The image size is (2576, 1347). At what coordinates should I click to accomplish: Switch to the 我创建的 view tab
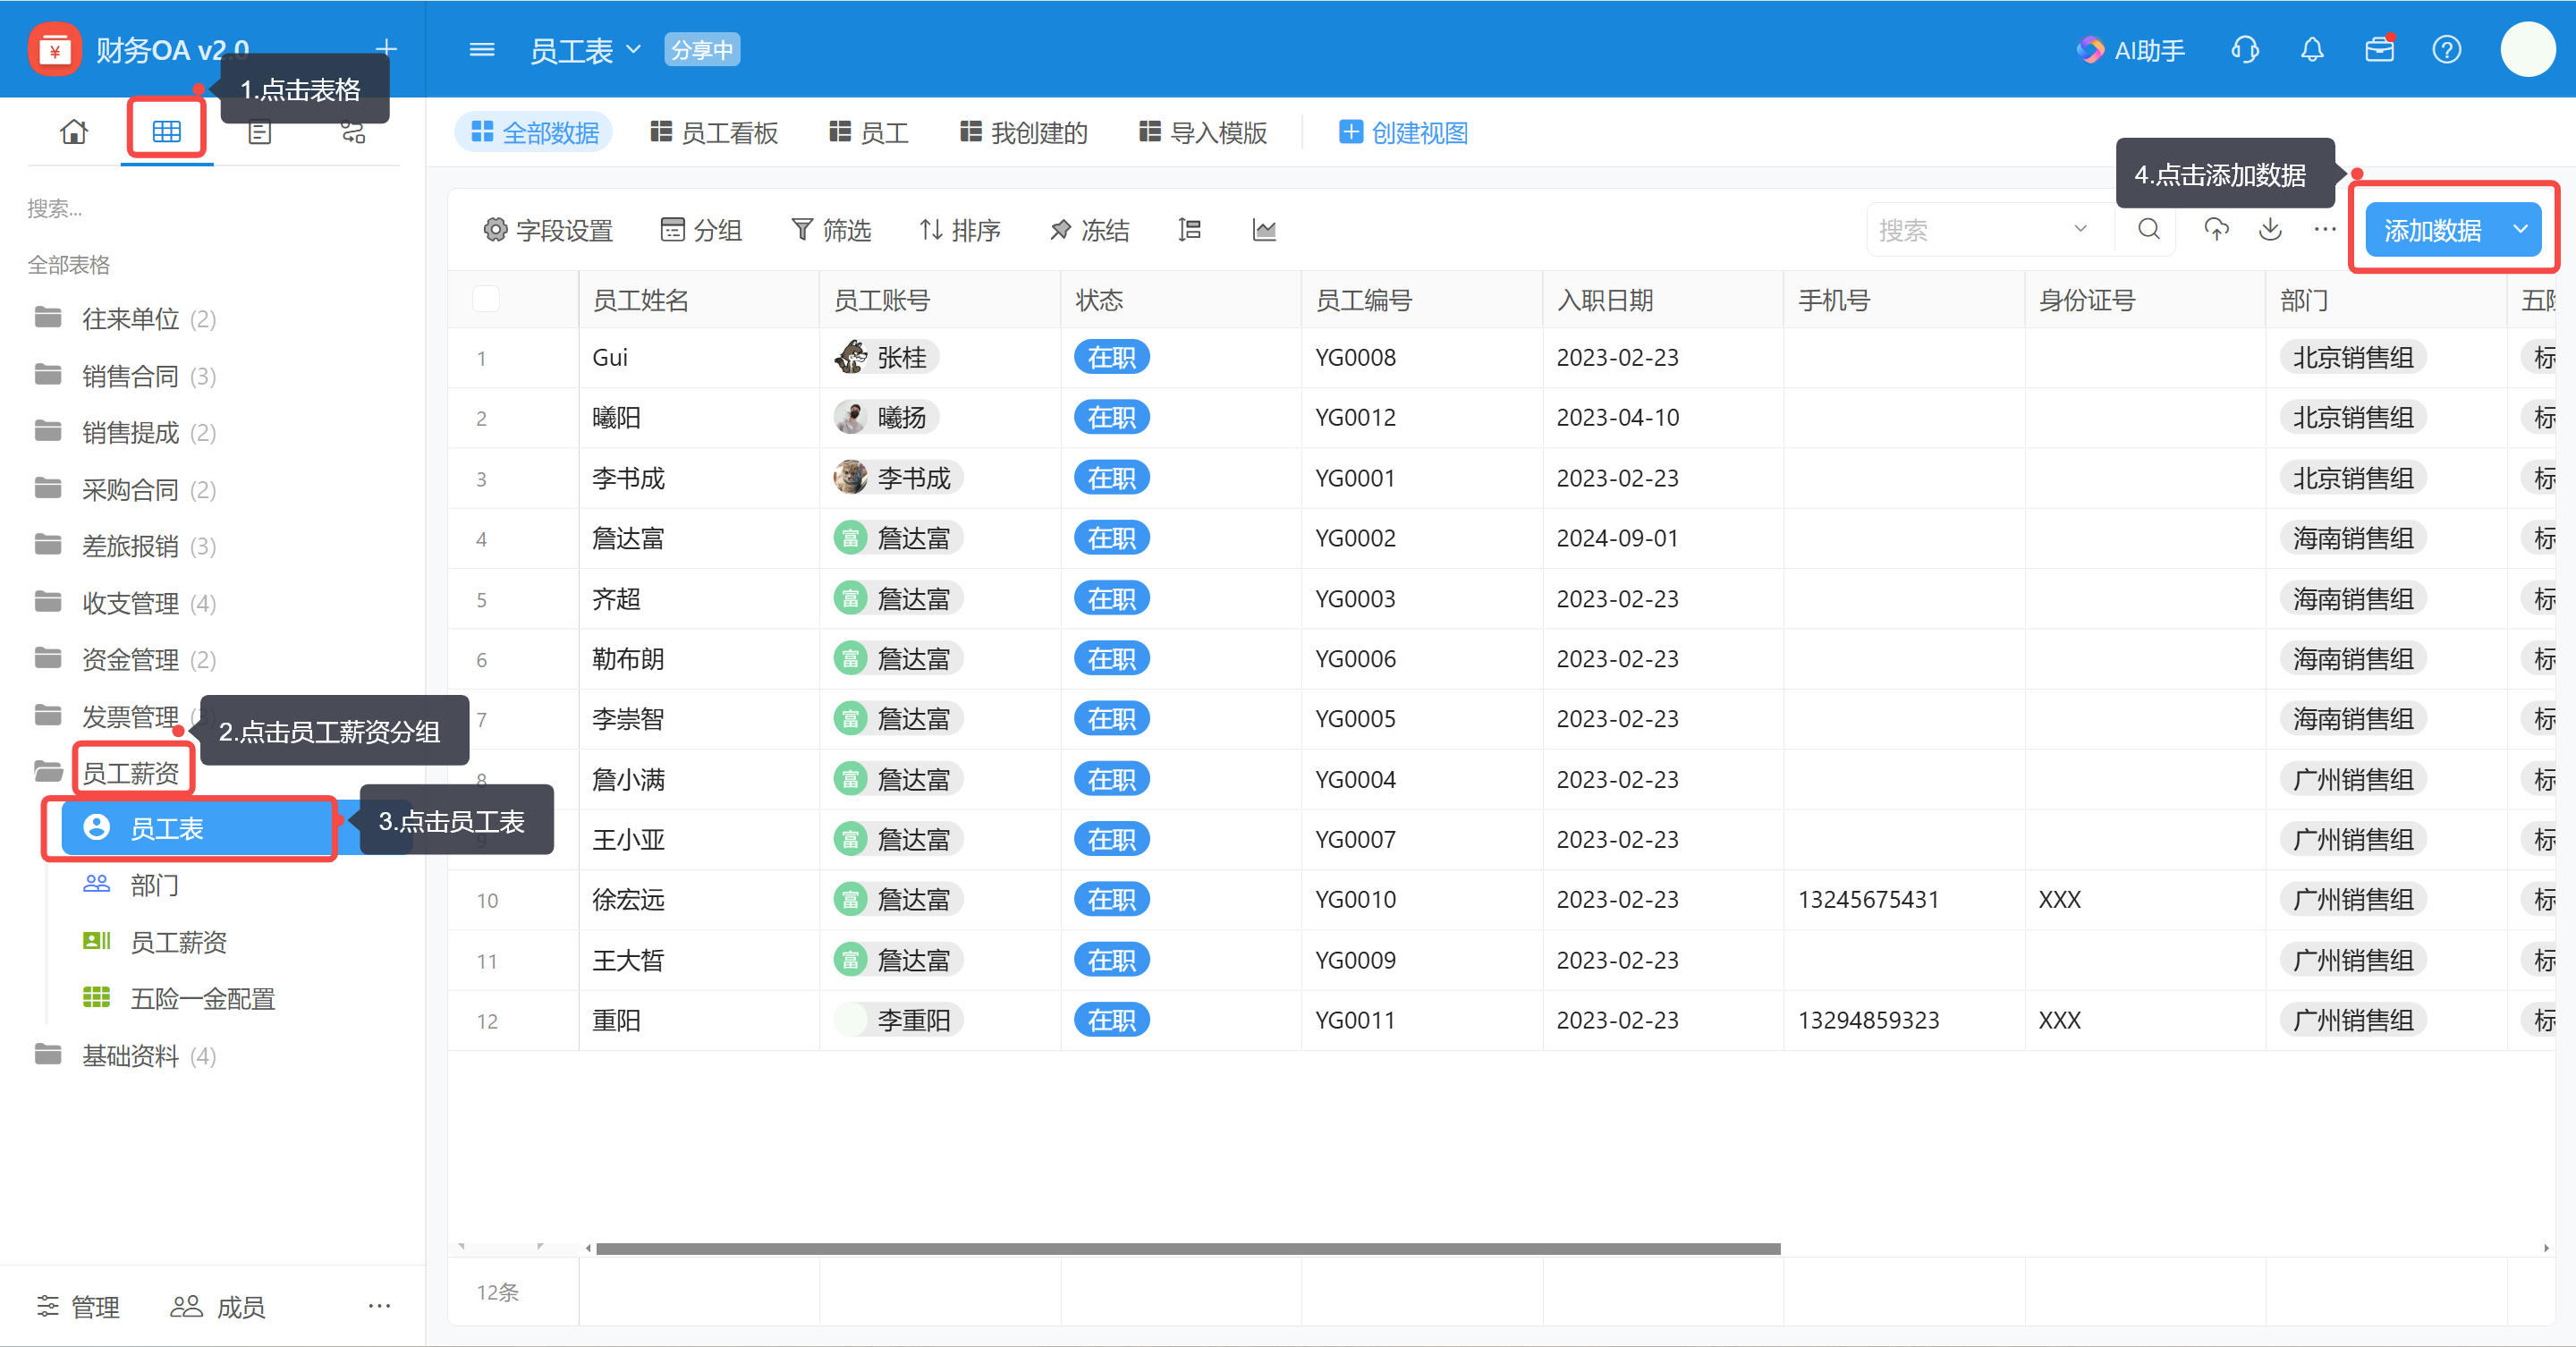coord(1024,132)
